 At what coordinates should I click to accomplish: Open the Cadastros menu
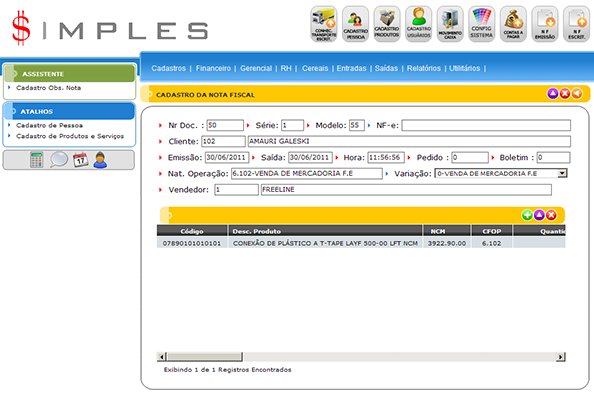pos(169,68)
